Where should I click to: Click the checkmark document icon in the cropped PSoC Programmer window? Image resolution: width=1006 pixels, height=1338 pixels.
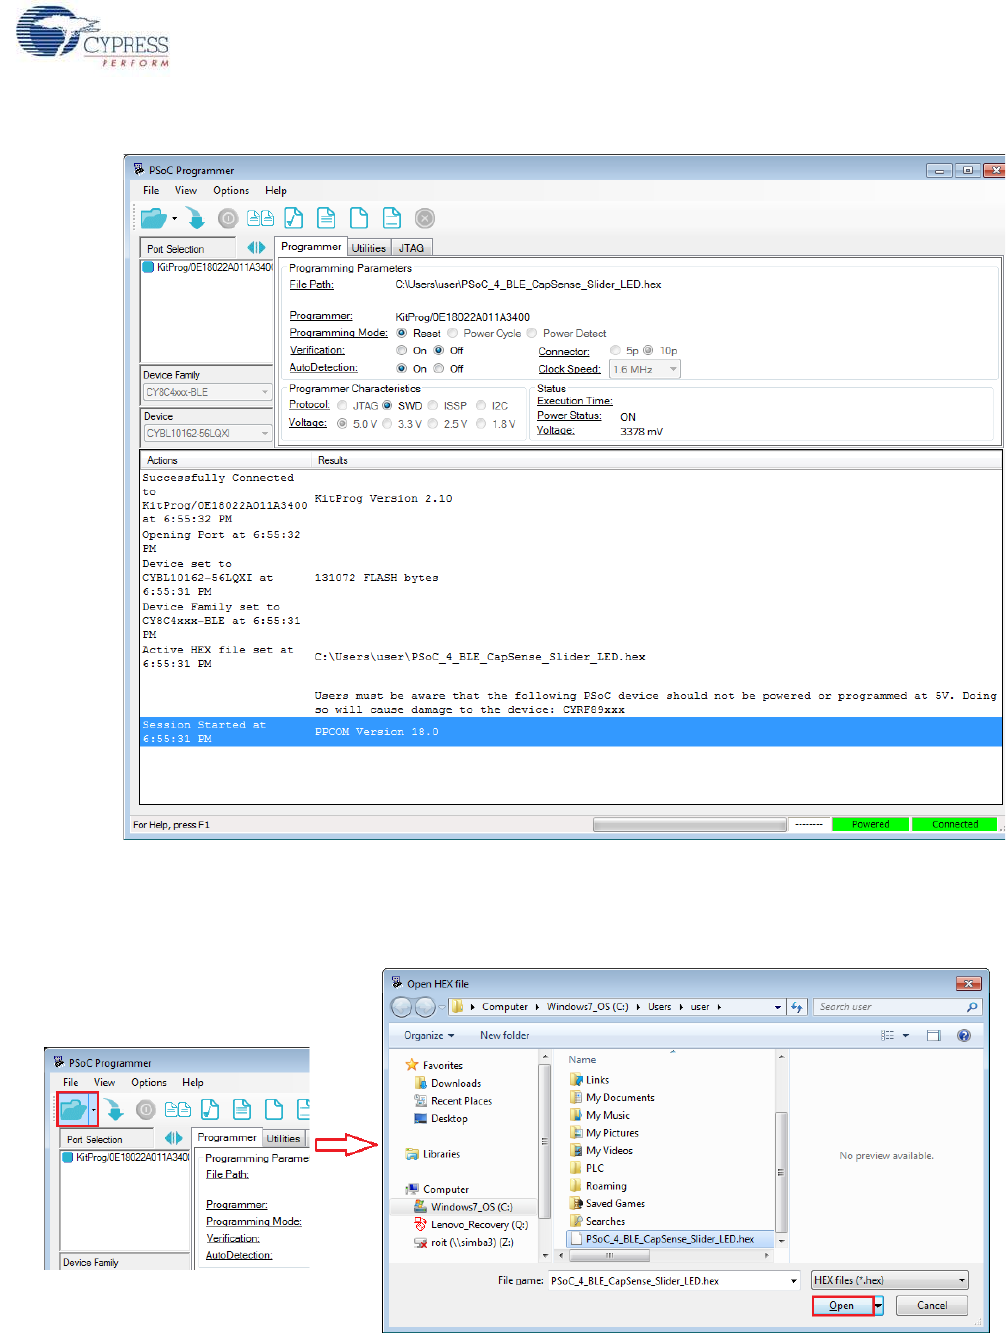[210, 1109]
